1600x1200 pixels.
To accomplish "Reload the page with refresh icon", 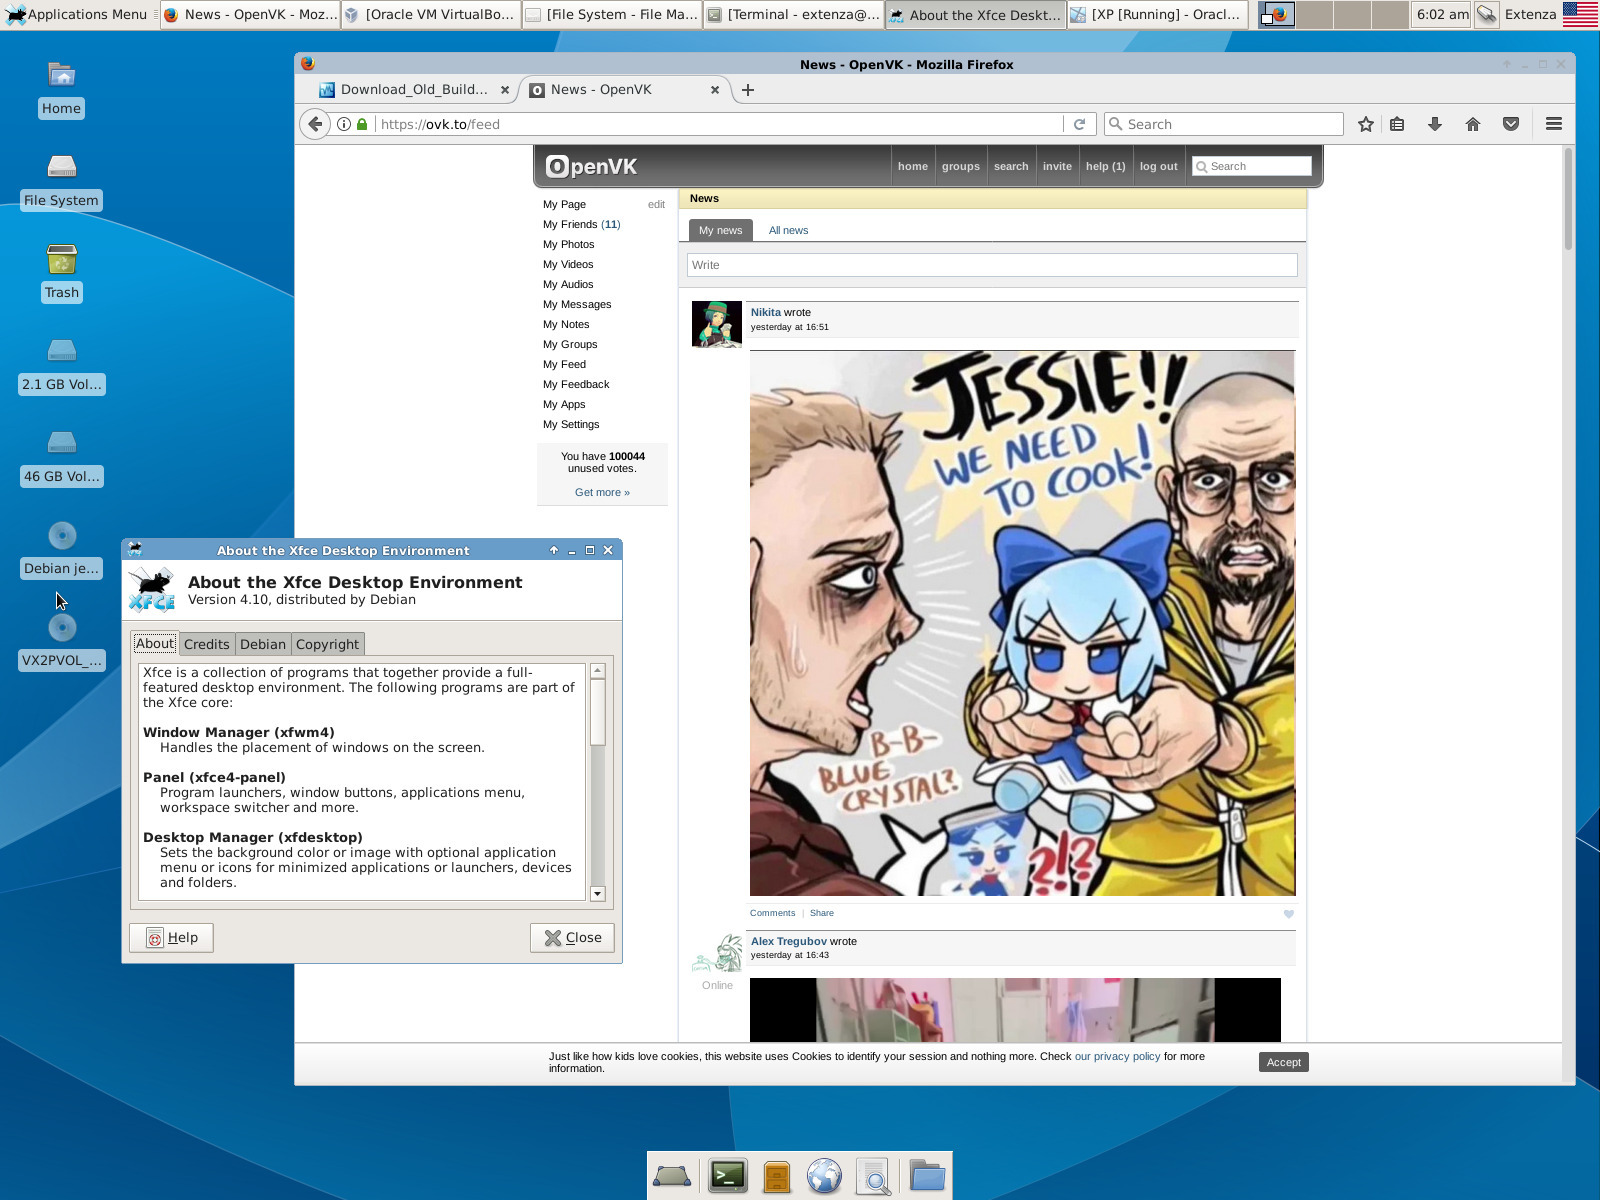I will tap(1079, 124).
